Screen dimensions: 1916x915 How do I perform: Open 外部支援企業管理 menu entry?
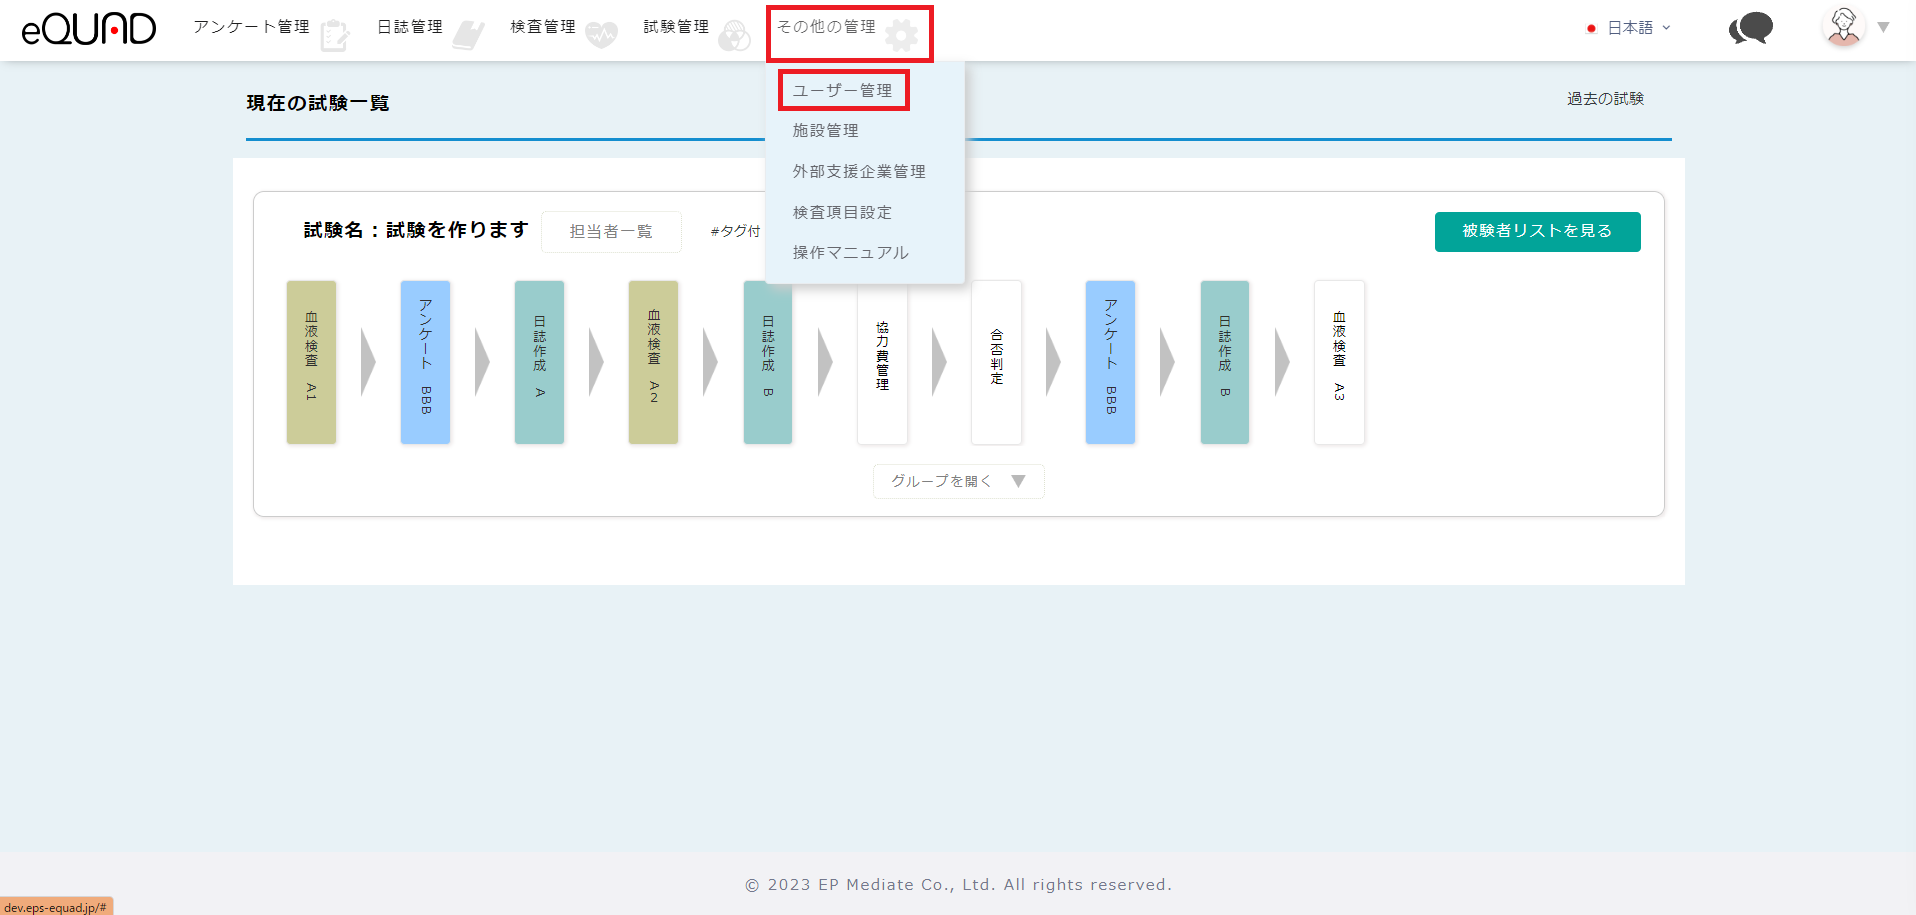(859, 172)
